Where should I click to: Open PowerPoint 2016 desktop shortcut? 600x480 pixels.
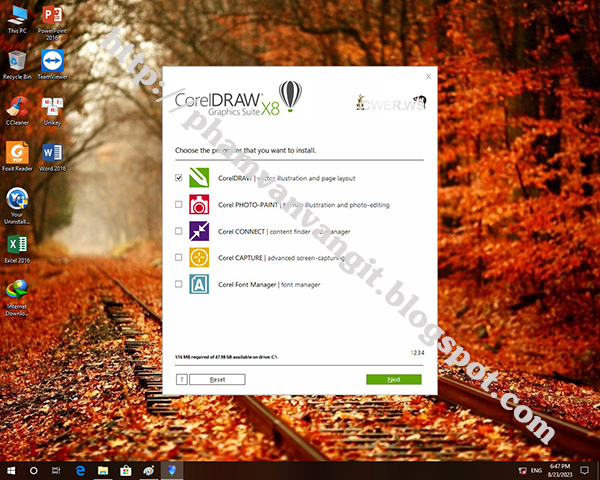tap(52, 23)
